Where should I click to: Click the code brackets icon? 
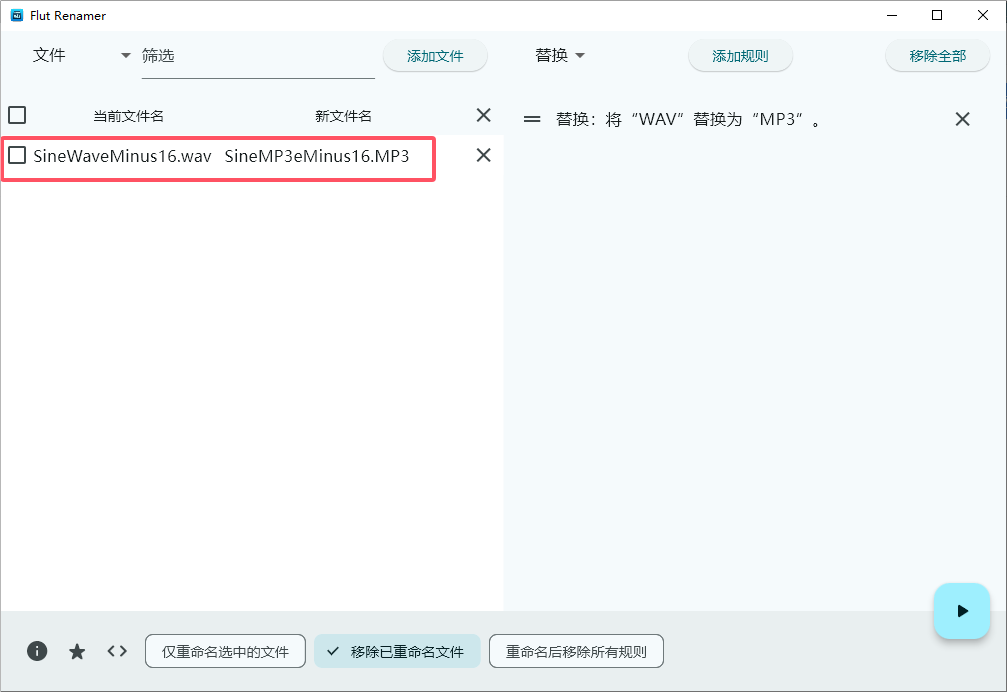117,651
